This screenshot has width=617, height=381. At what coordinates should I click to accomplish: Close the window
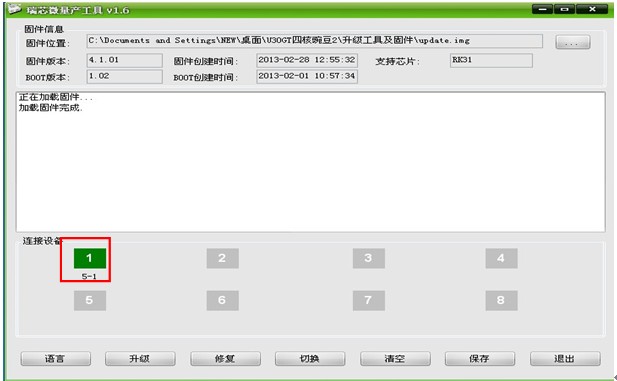(x=592, y=9)
